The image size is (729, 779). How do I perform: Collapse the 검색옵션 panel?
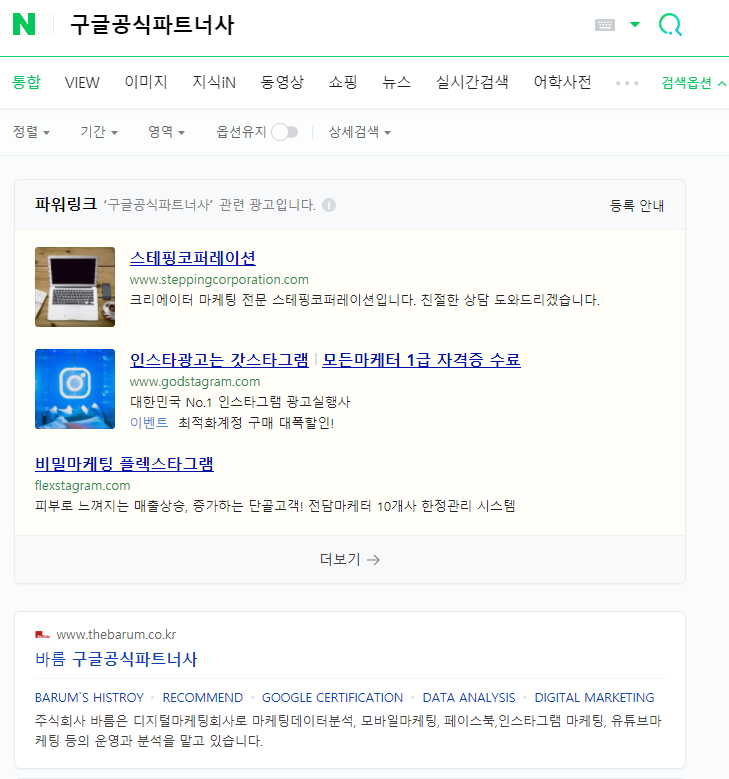click(x=694, y=82)
